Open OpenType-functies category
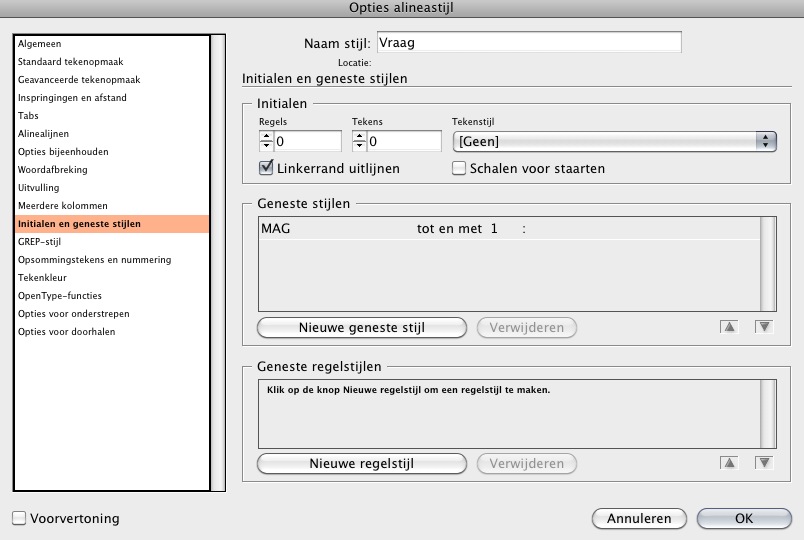The image size is (804, 540). (x=112, y=295)
